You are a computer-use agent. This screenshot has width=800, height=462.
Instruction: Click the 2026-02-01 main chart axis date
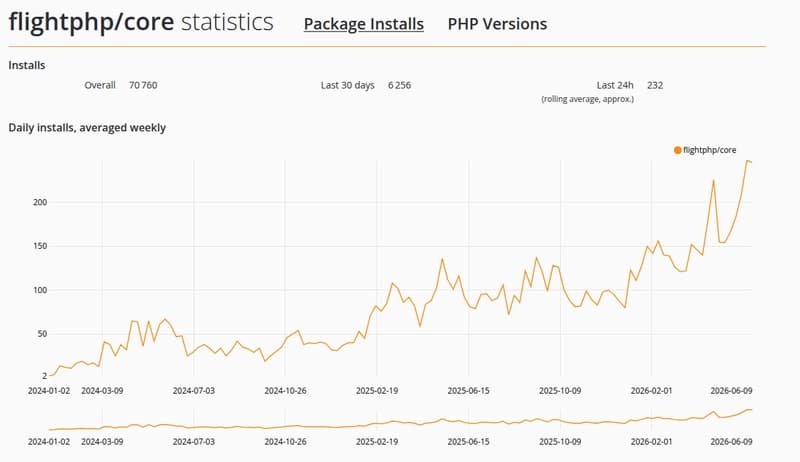[x=652, y=391]
